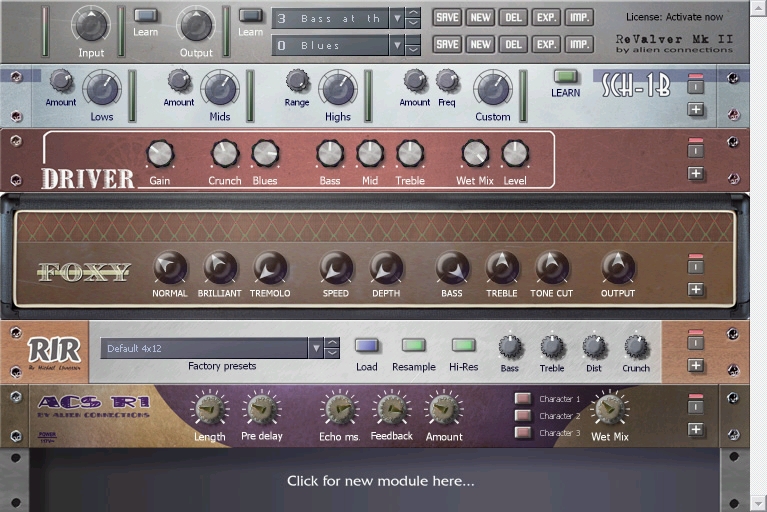This screenshot has height=512, width=767.
Task: Step up RIR factory preset
Action: (332, 343)
